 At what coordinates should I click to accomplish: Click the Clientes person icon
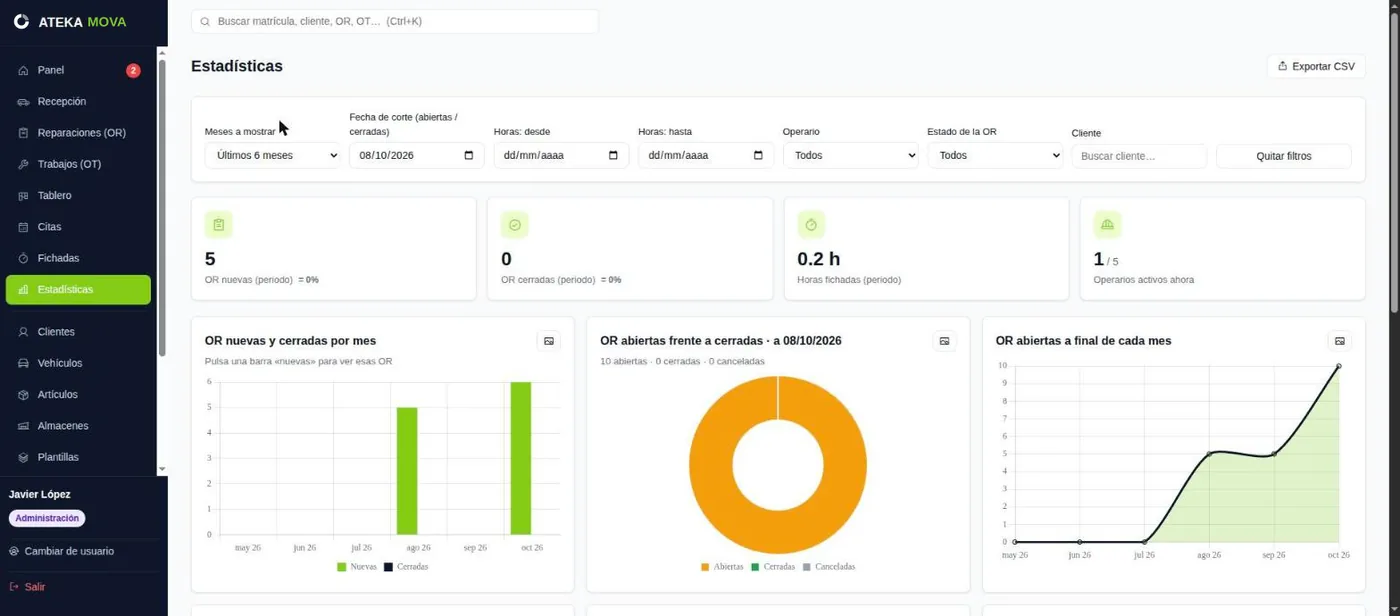[x=23, y=332]
